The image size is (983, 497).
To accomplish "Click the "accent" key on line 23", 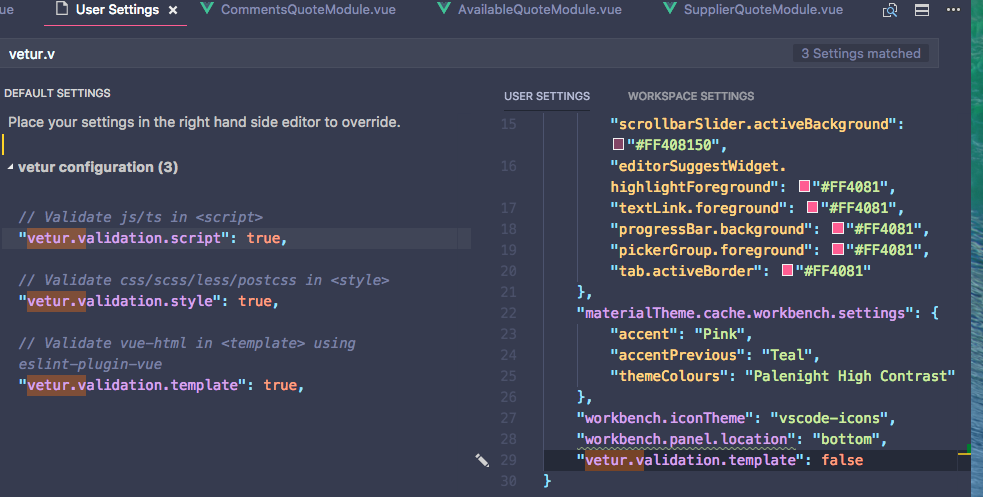I will [x=644, y=334].
